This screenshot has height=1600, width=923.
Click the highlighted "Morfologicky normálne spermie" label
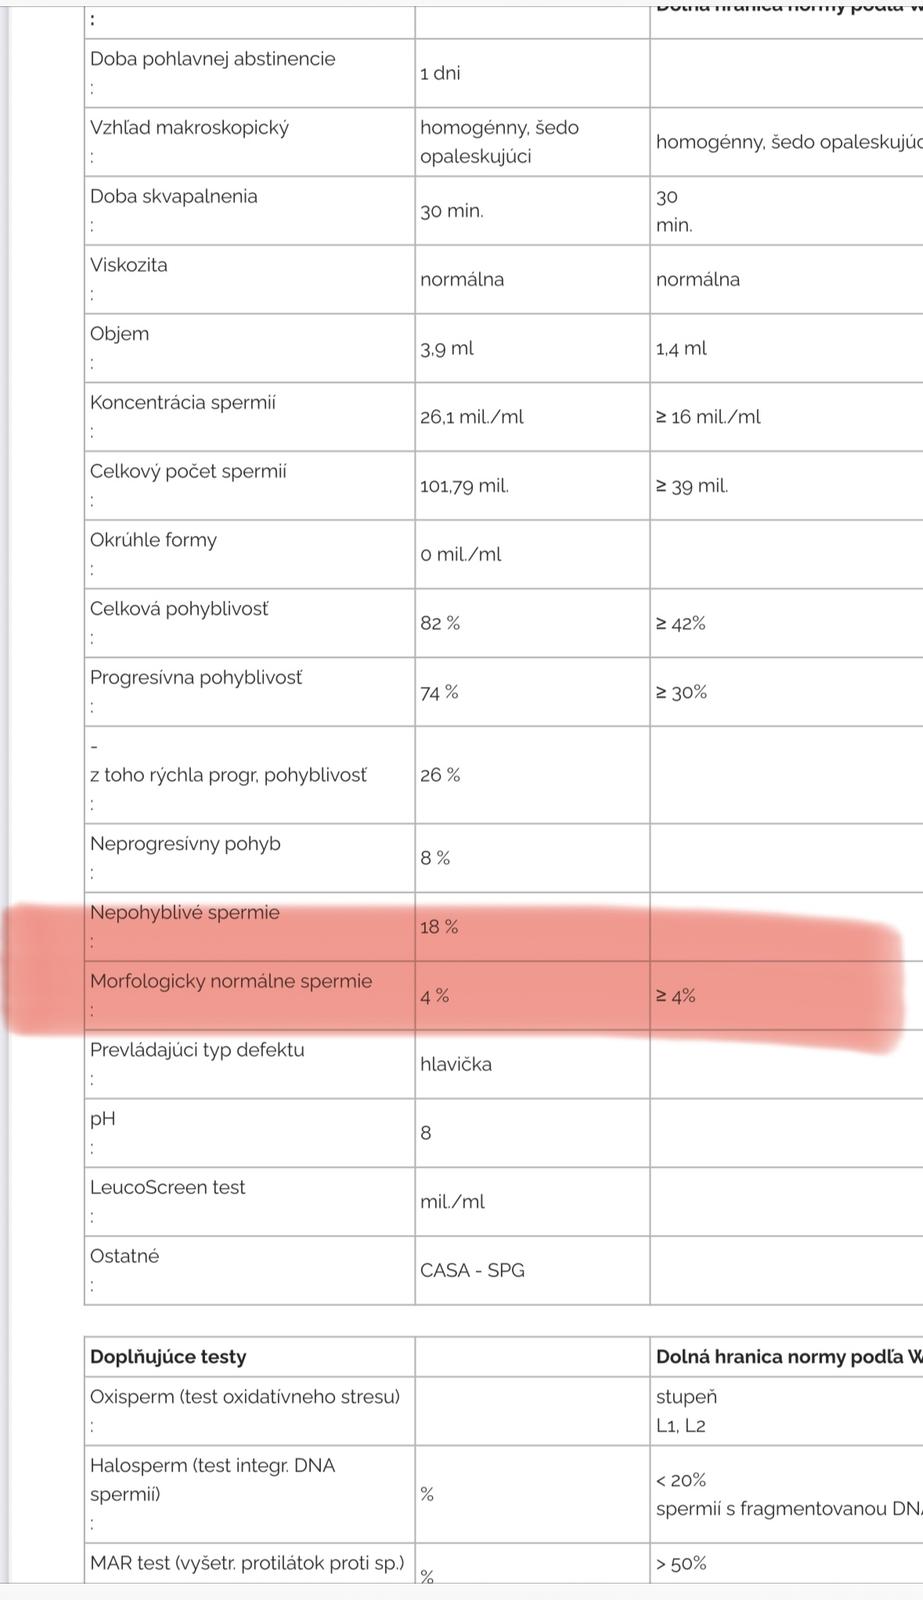pyautogui.click(x=231, y=981)
